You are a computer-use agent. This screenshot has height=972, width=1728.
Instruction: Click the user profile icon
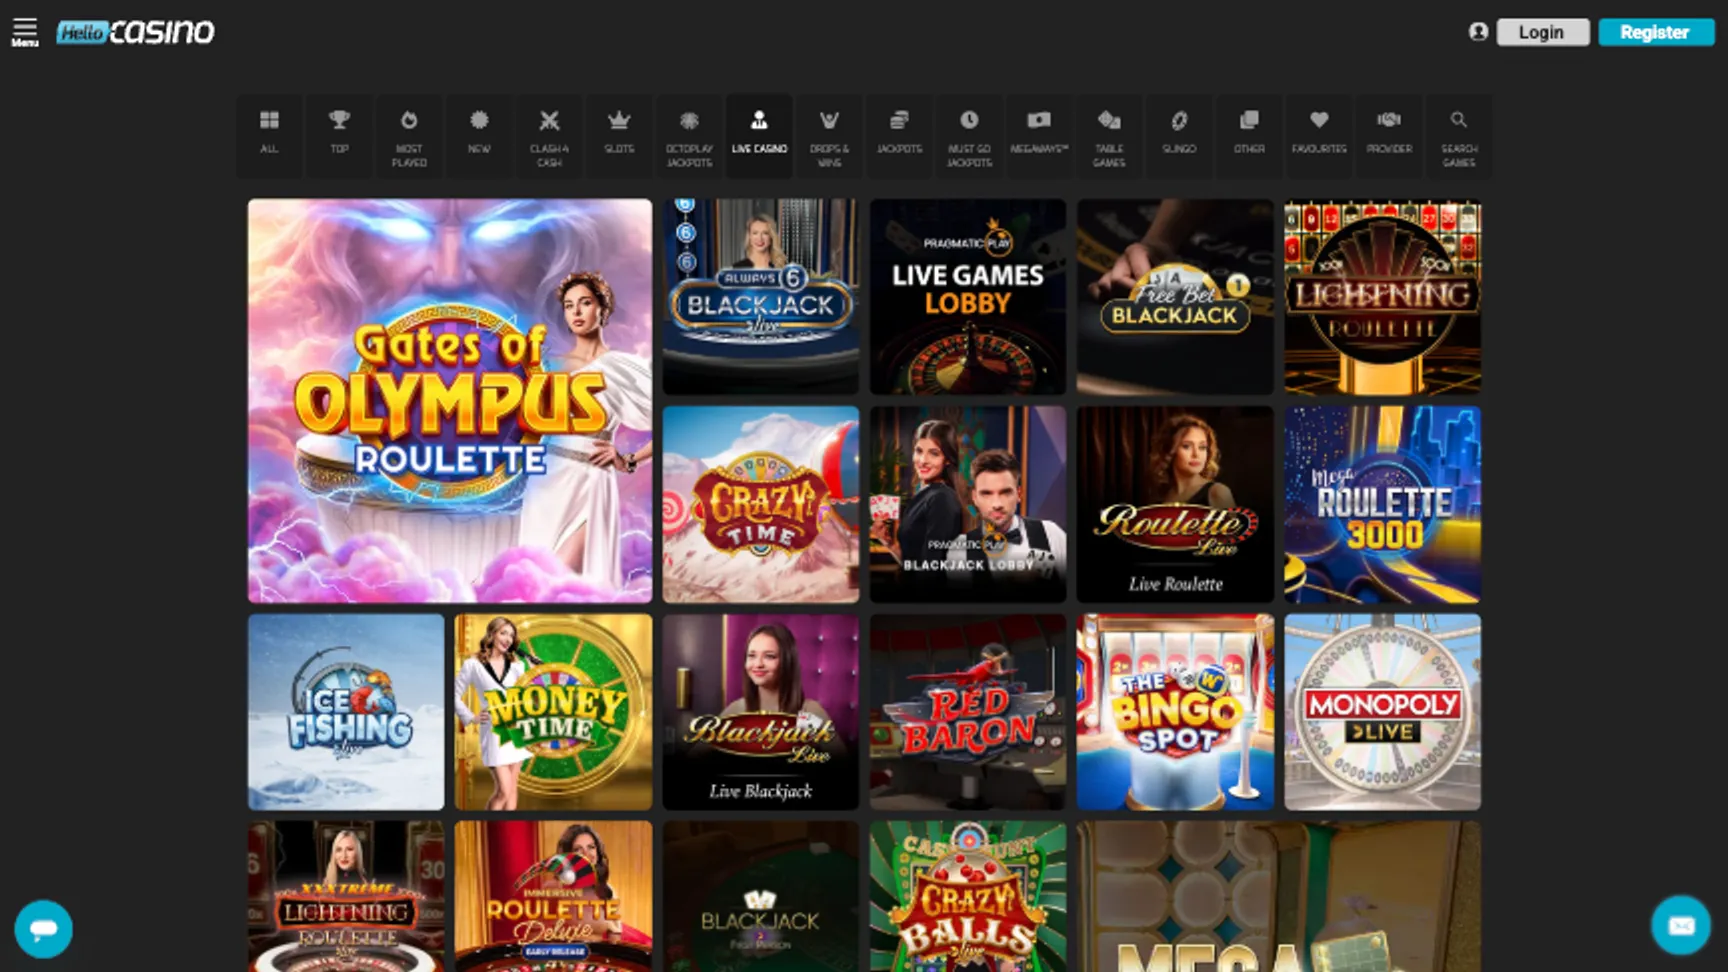click(x=1478, y=32)
